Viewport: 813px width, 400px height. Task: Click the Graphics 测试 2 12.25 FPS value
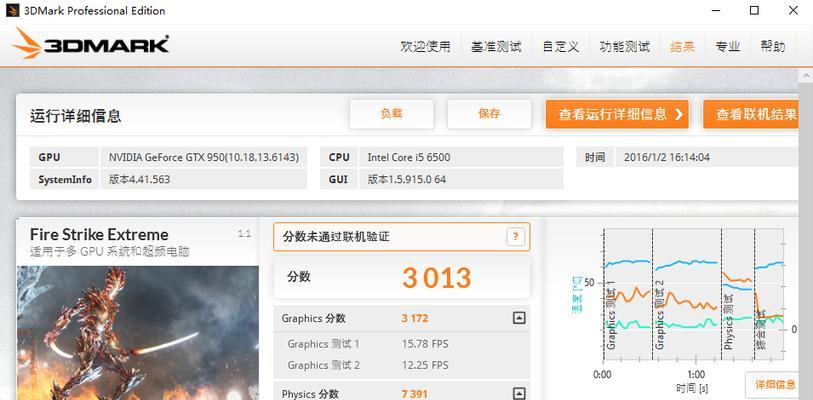[x=425, y=365]
